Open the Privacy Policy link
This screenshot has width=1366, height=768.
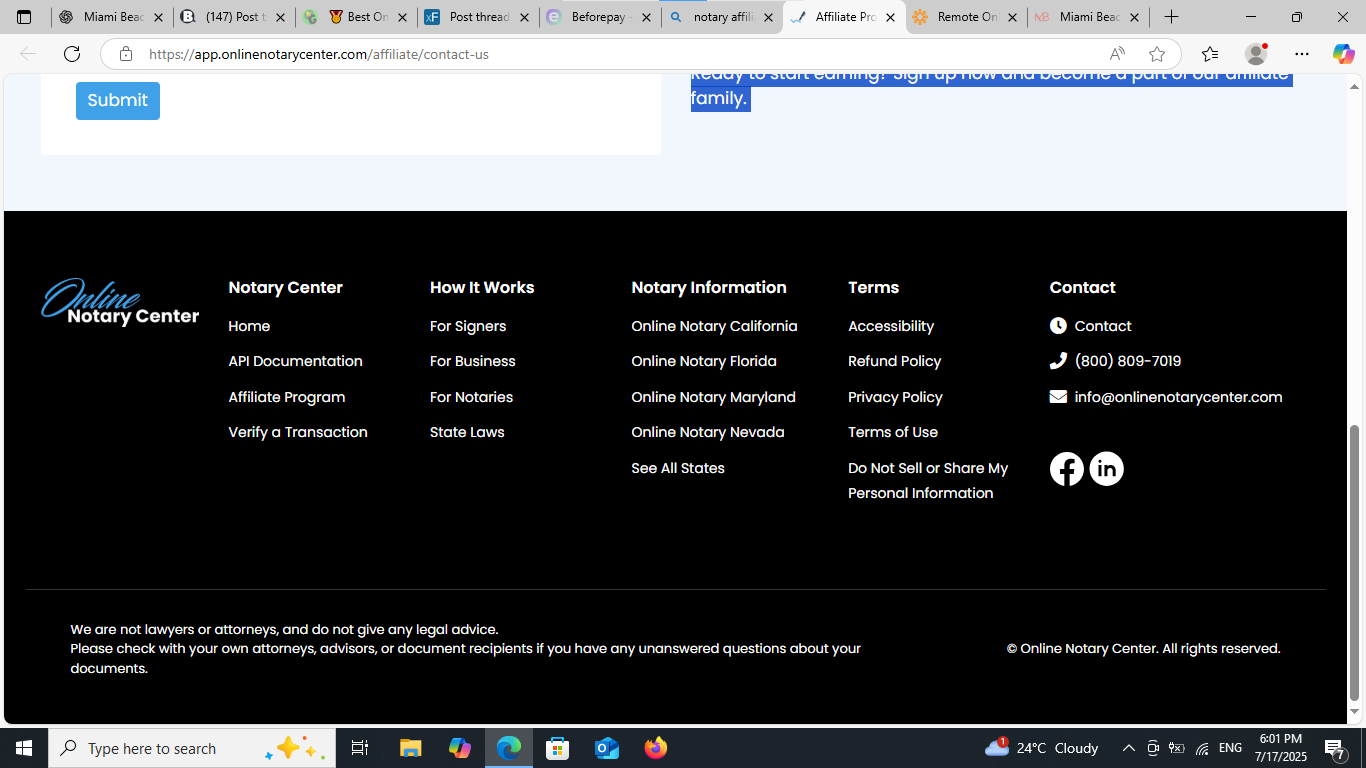895,397
